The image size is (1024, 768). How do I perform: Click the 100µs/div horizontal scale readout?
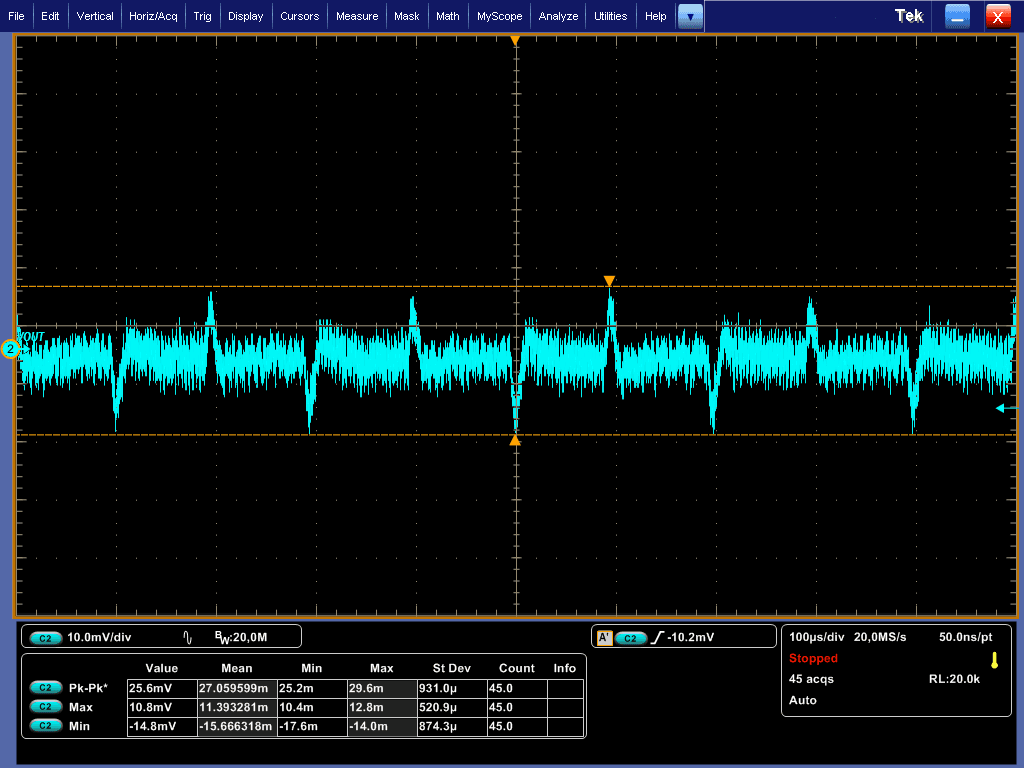click(817, 637)
